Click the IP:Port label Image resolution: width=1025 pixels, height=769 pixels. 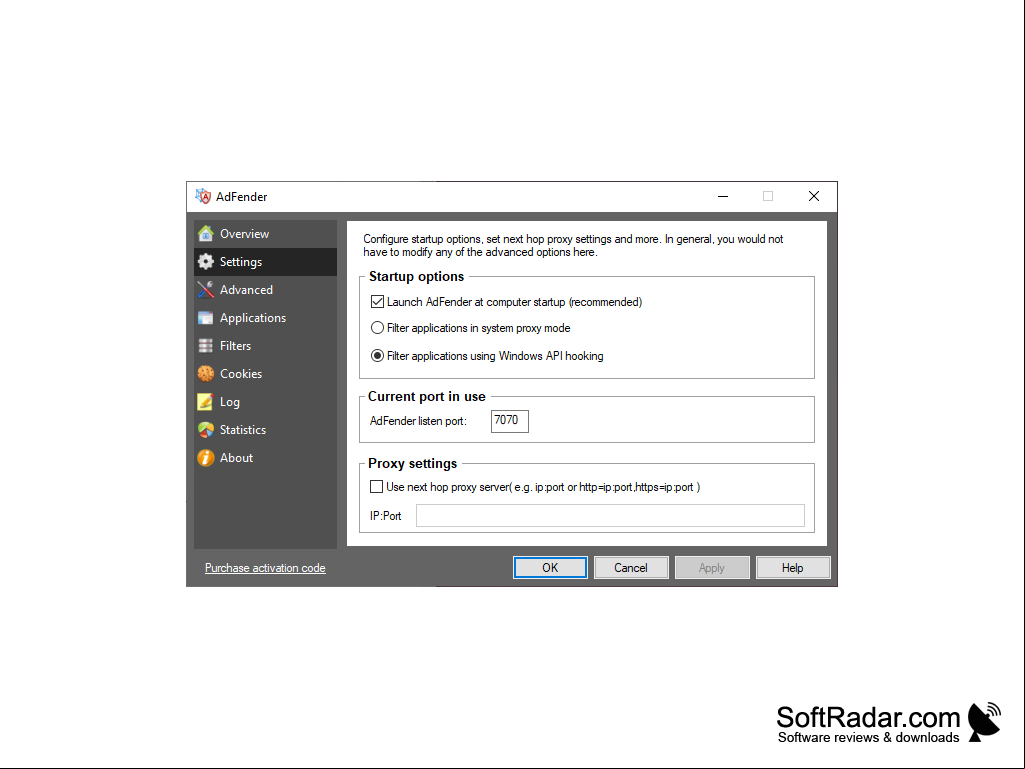click(x=386, y=516)
